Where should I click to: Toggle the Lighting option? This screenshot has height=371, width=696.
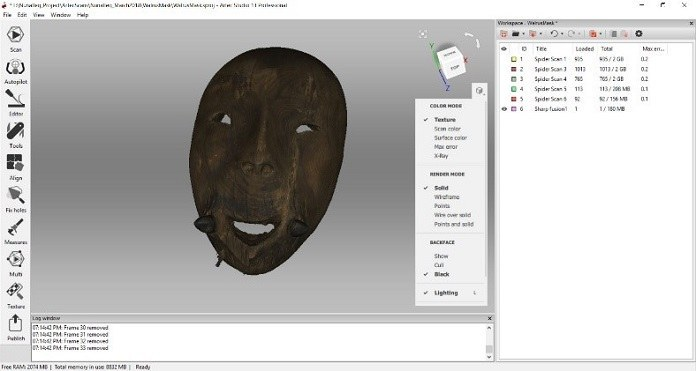pos(446,293)
